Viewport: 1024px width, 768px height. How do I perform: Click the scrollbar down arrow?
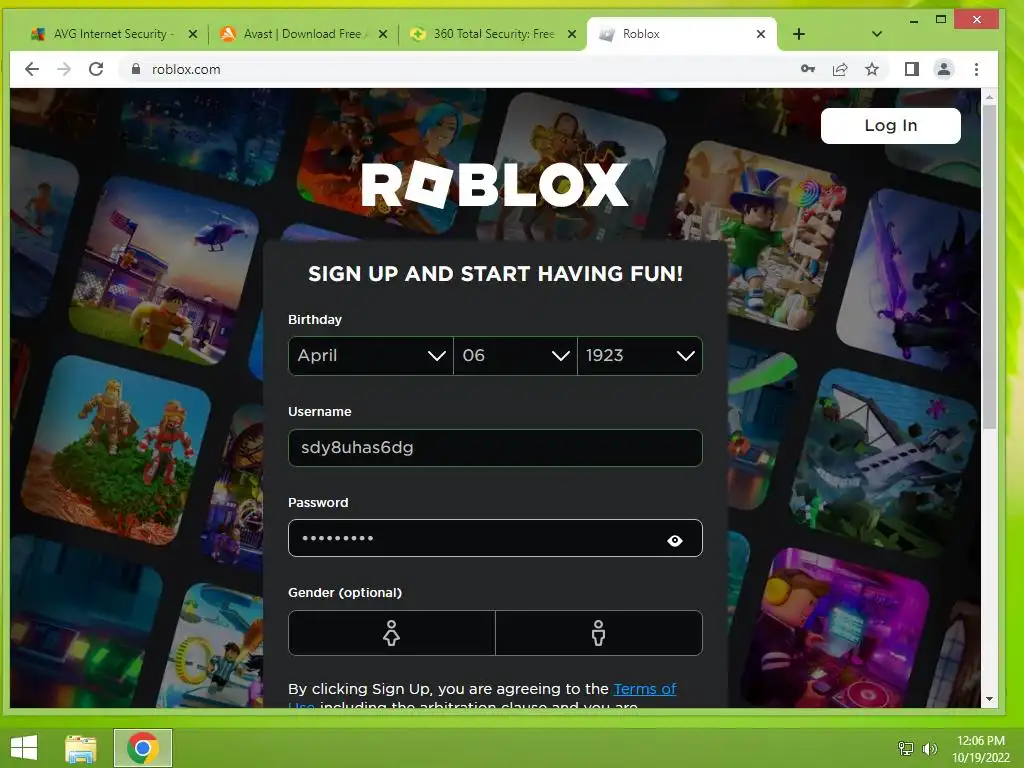click(989, 699)
